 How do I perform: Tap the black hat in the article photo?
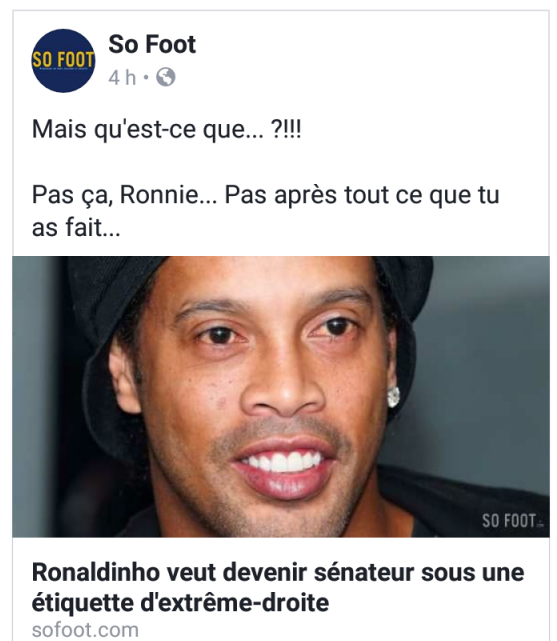[114, 311]
